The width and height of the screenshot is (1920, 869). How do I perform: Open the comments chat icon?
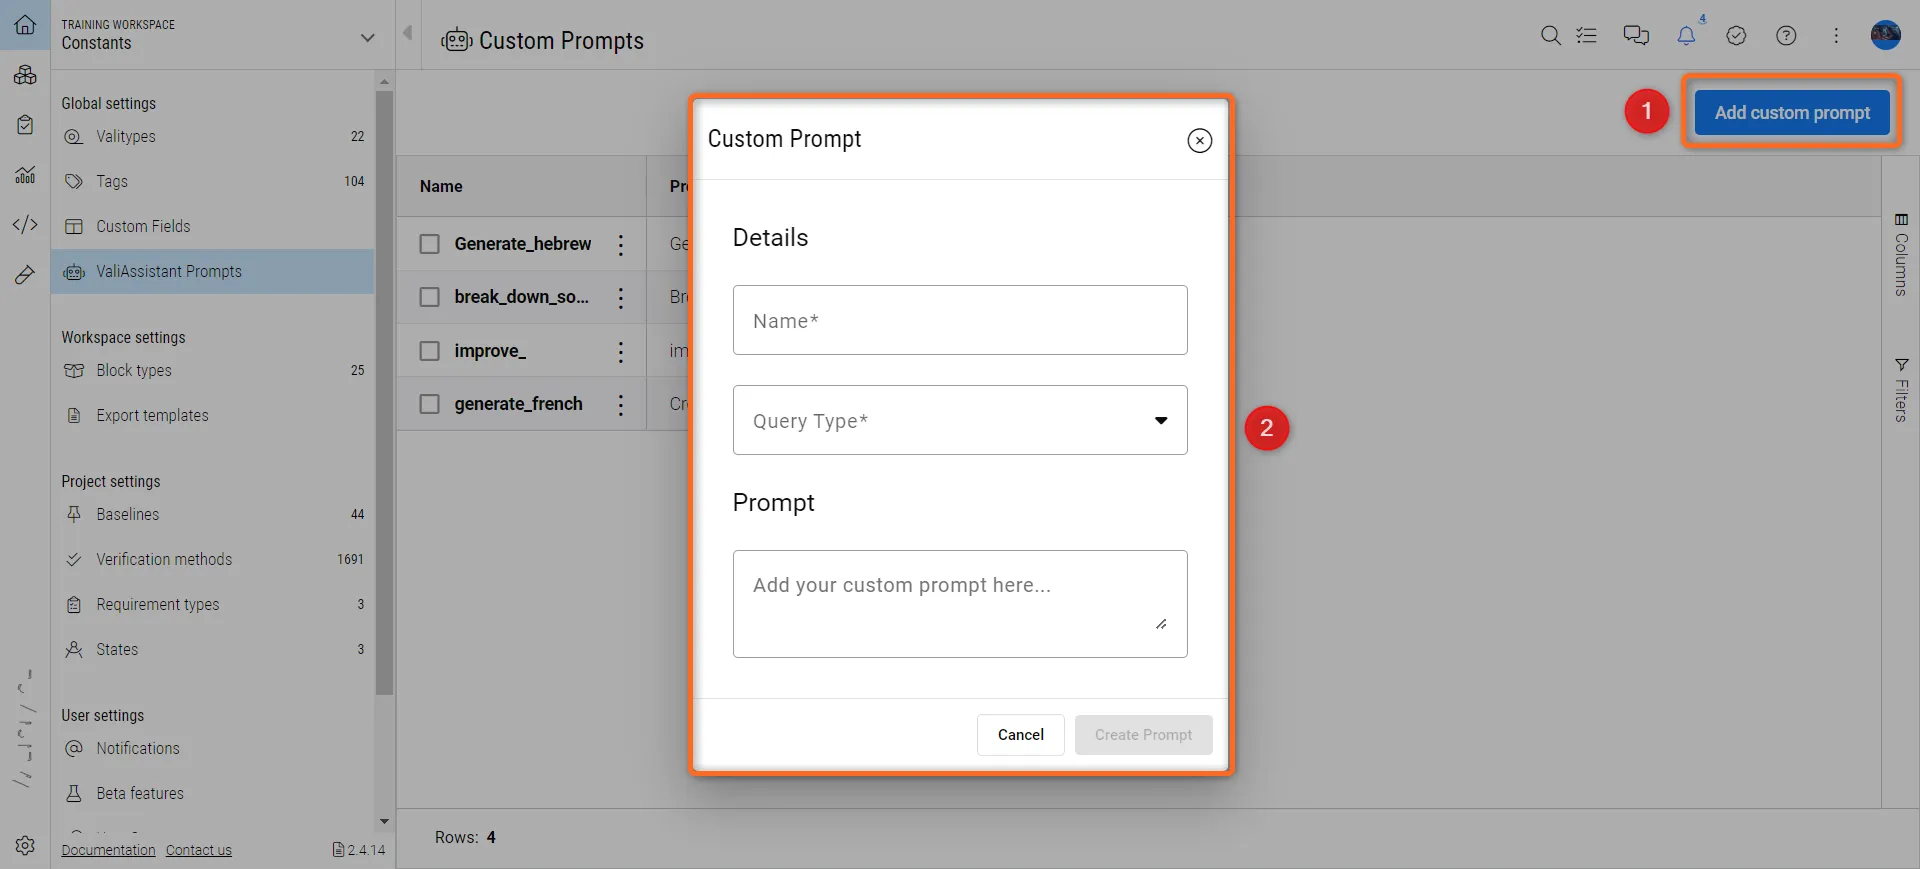[1636, 36]
